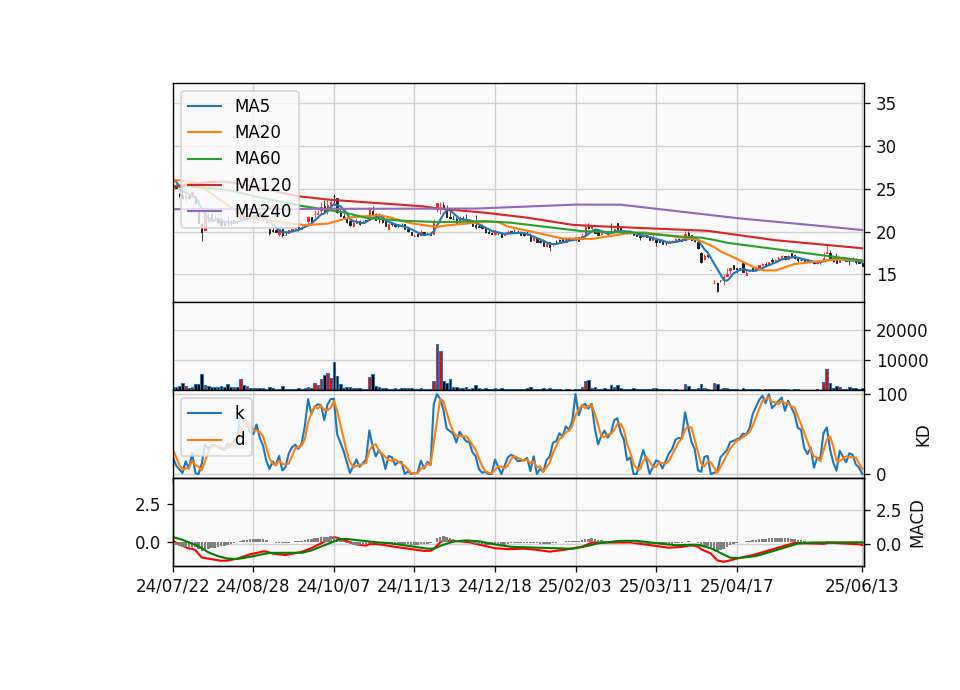Click right MACD axis value 0.0
The height and width of the screenshot is (690, 960).
[888, 545]
